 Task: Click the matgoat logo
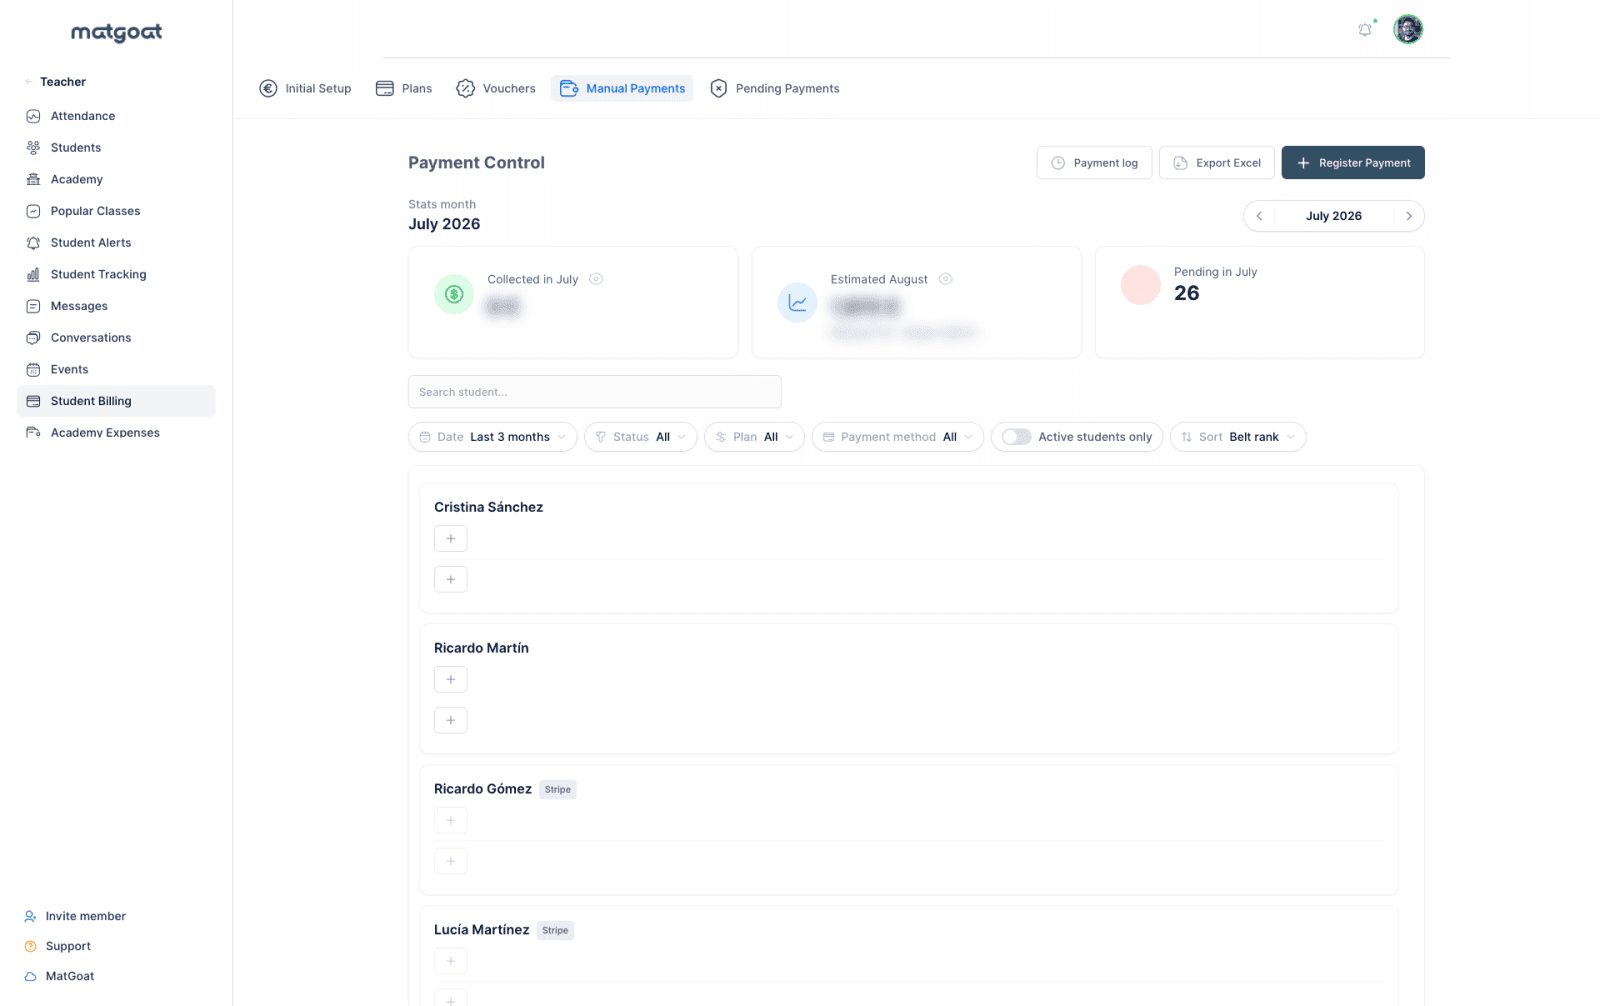pyautogui.click(x=116, y=32)
